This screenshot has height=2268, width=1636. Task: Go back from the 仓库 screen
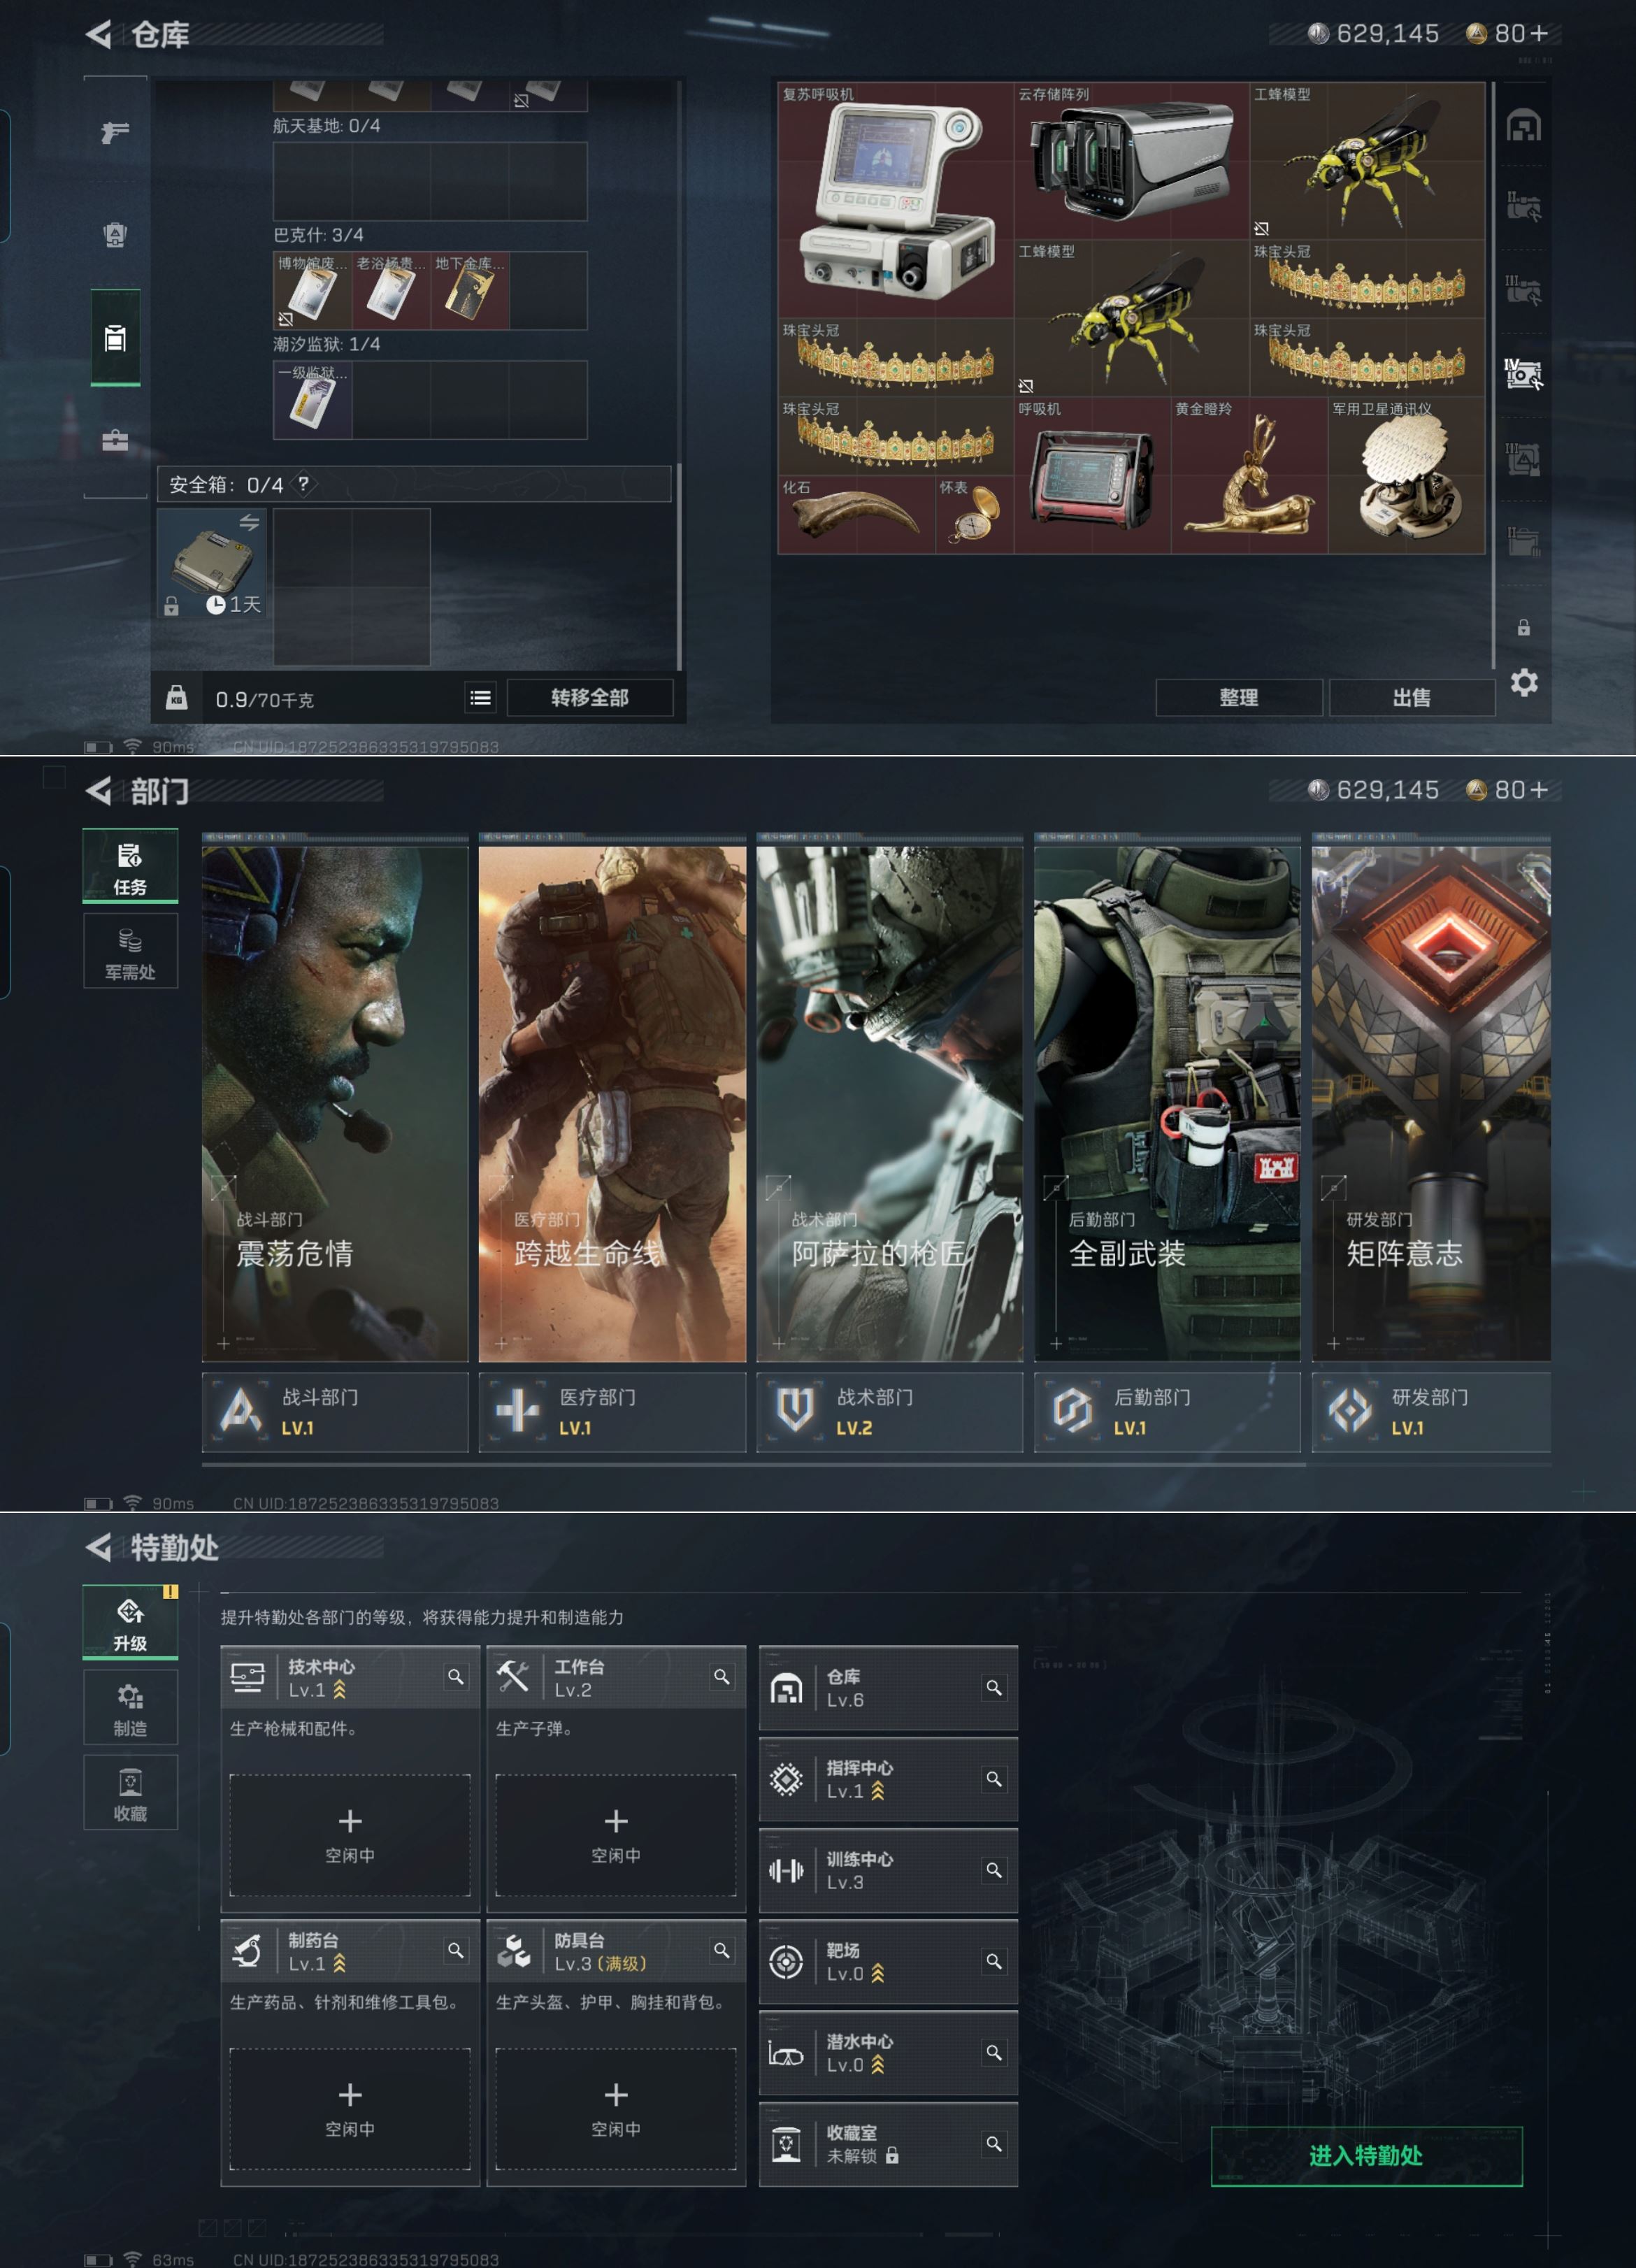pyautogui.click(x=98, y=35)
